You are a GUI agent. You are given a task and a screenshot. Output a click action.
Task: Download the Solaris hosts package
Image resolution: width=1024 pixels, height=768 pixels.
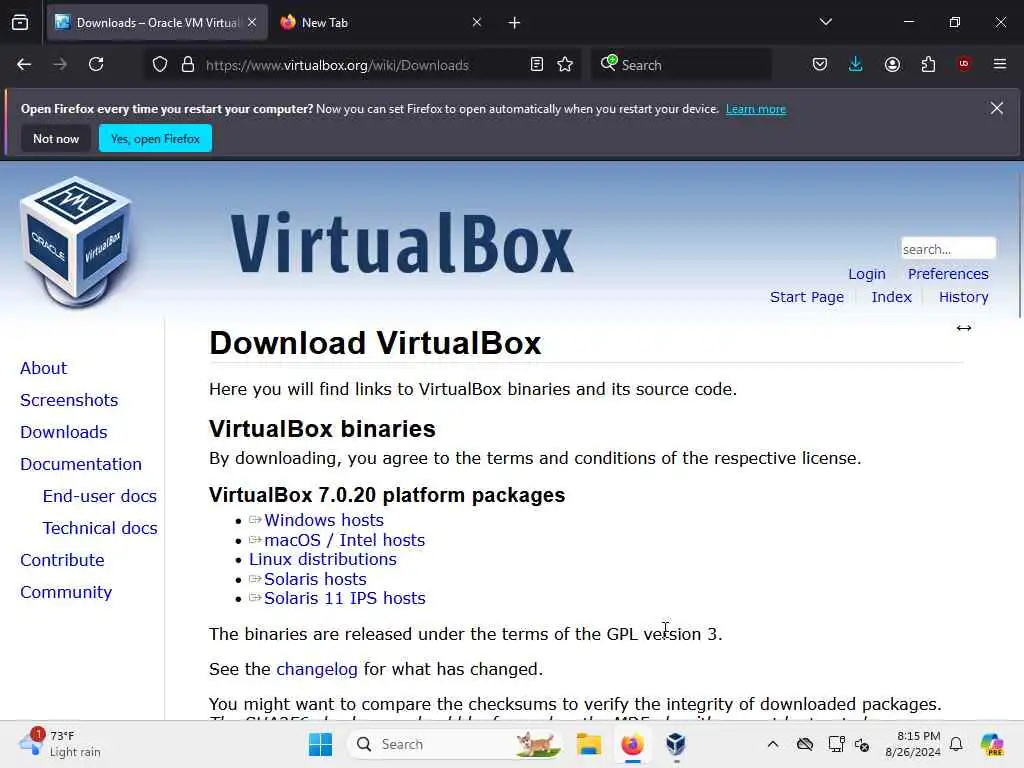(315, 579)
